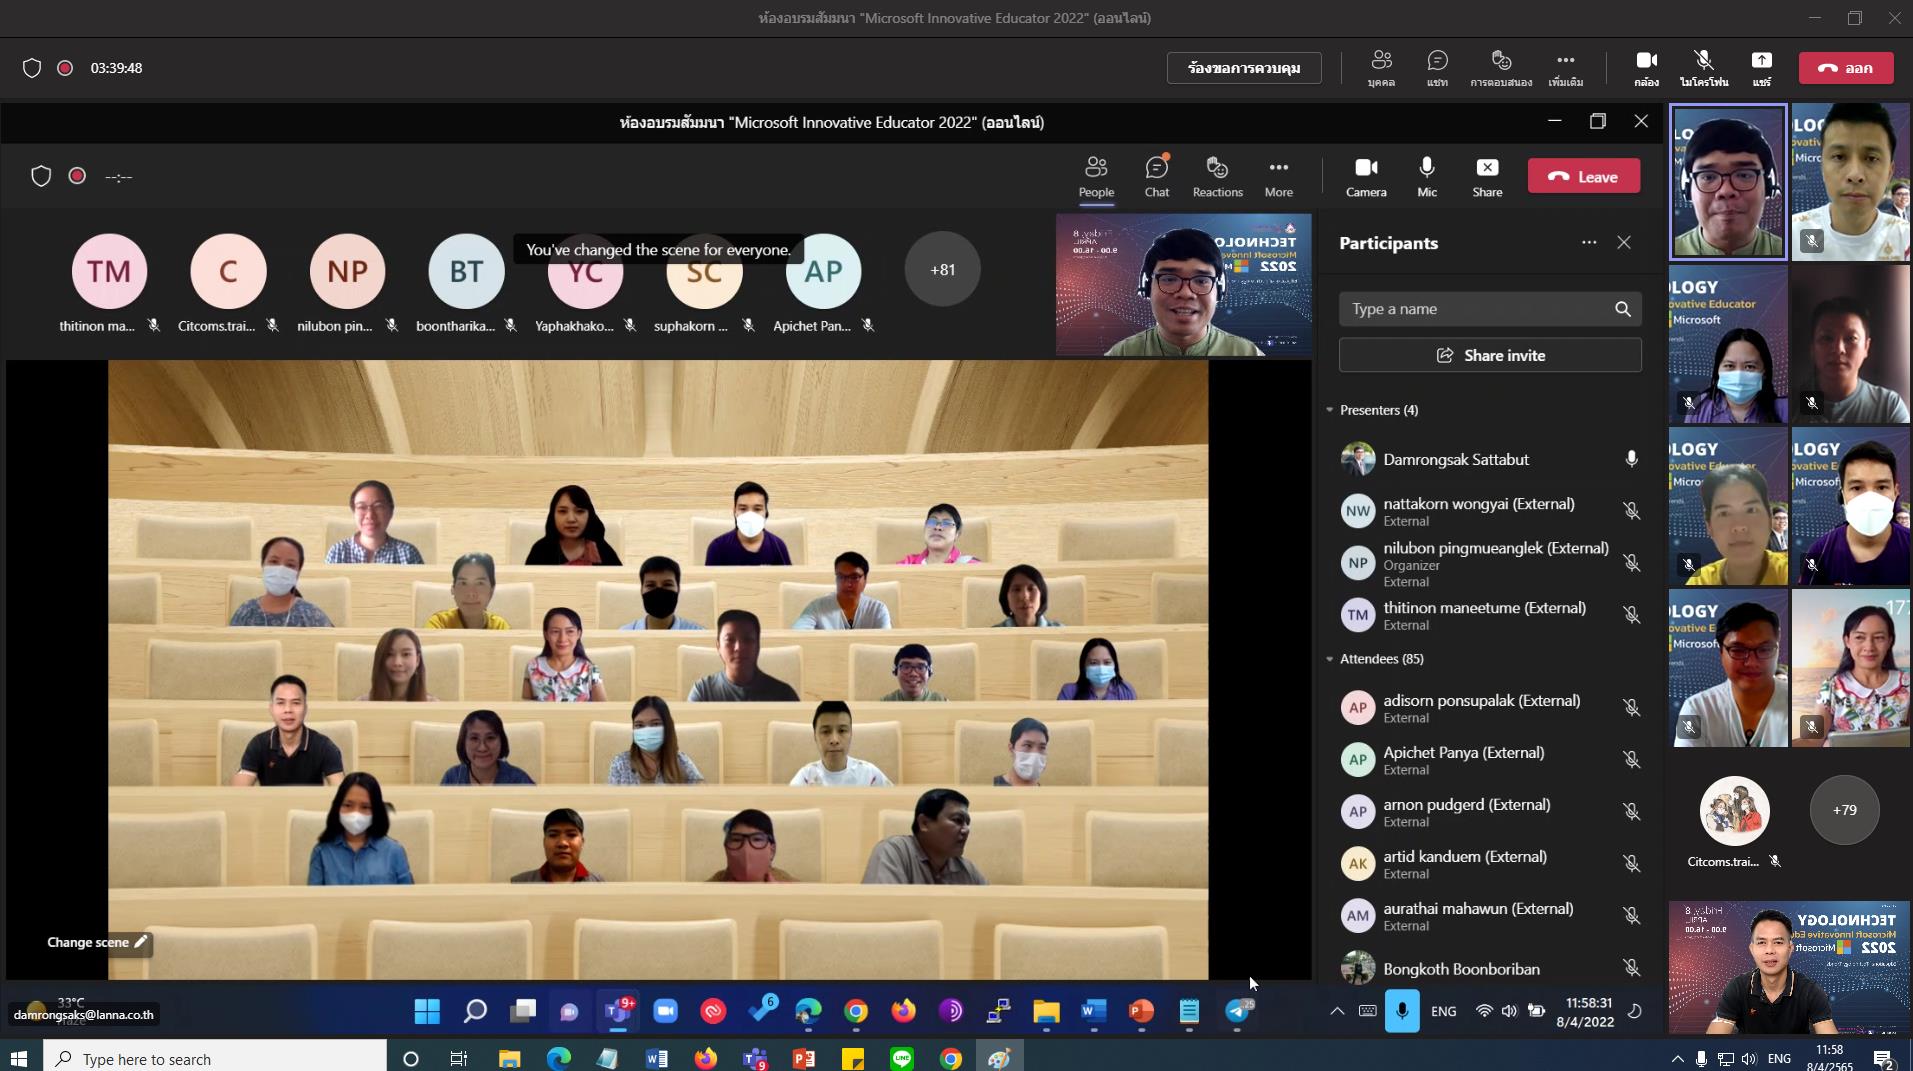Click the search magnifier in Participants

coord(1623,309)
